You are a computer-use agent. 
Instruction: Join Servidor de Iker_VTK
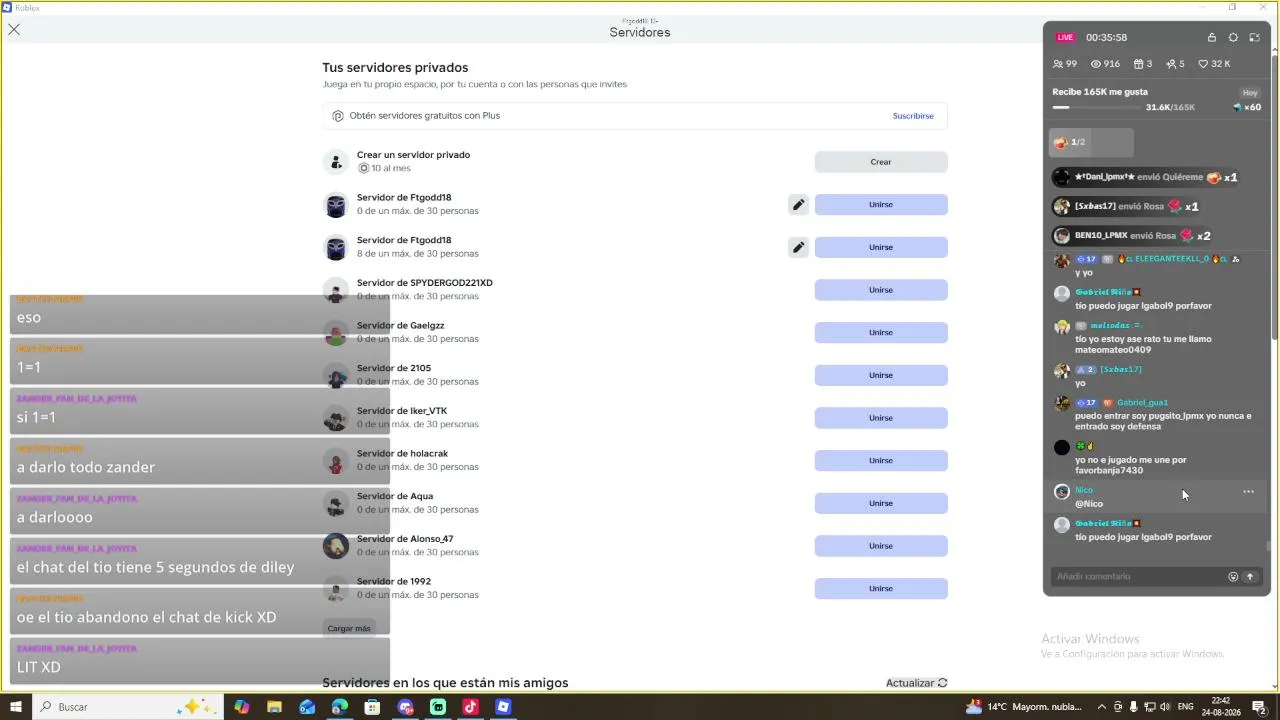[x=881, y=418]
